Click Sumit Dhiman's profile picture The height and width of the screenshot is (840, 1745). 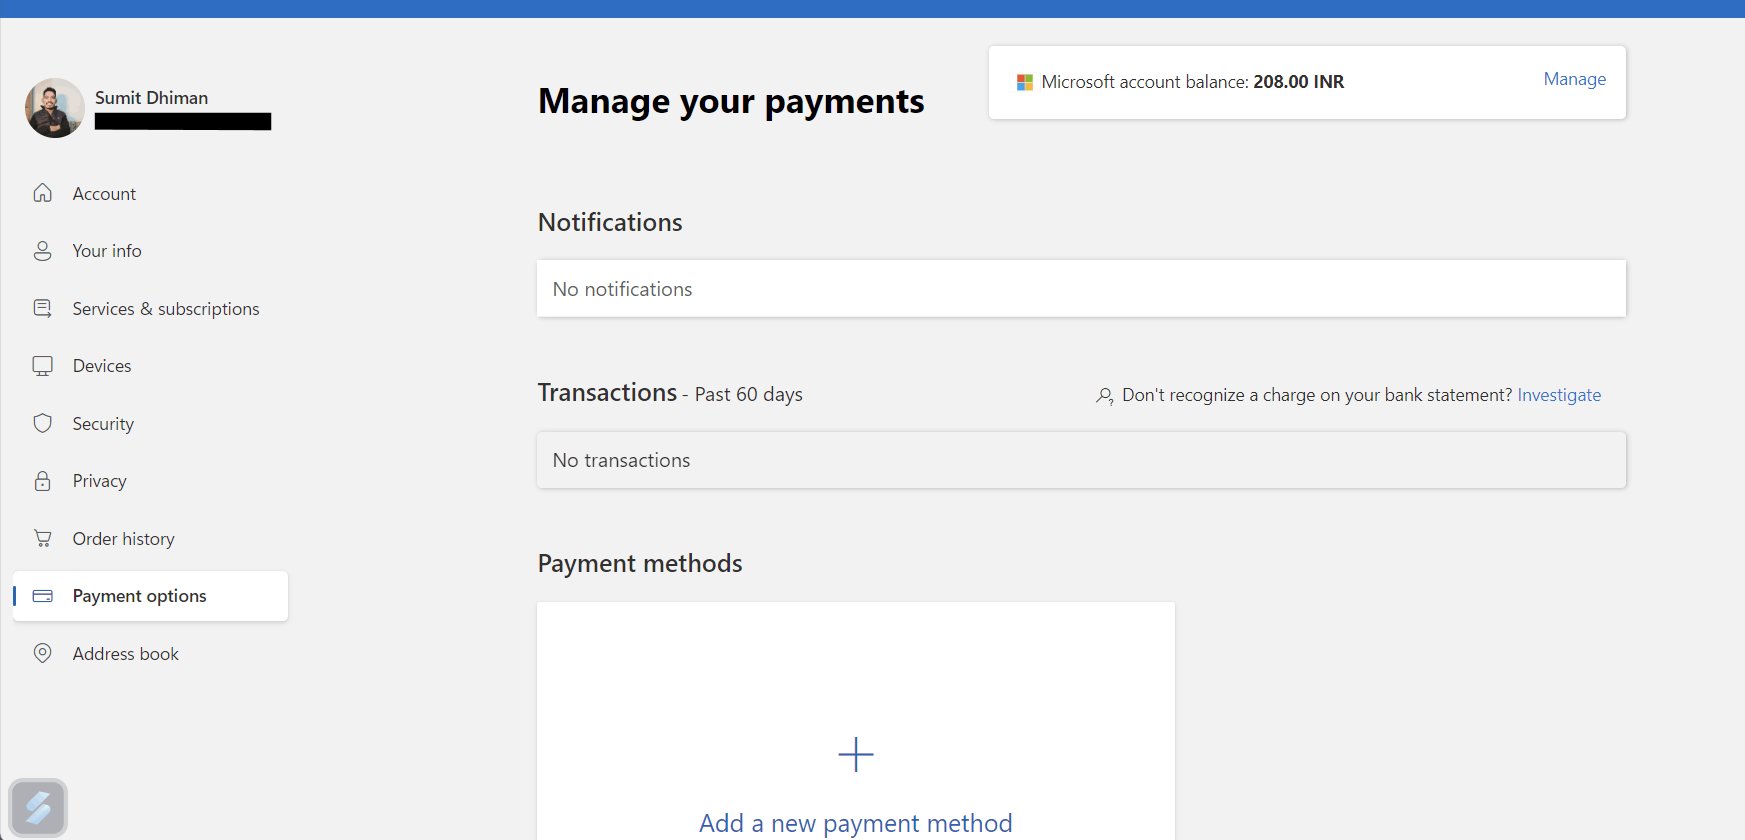(x=54, y=108)
